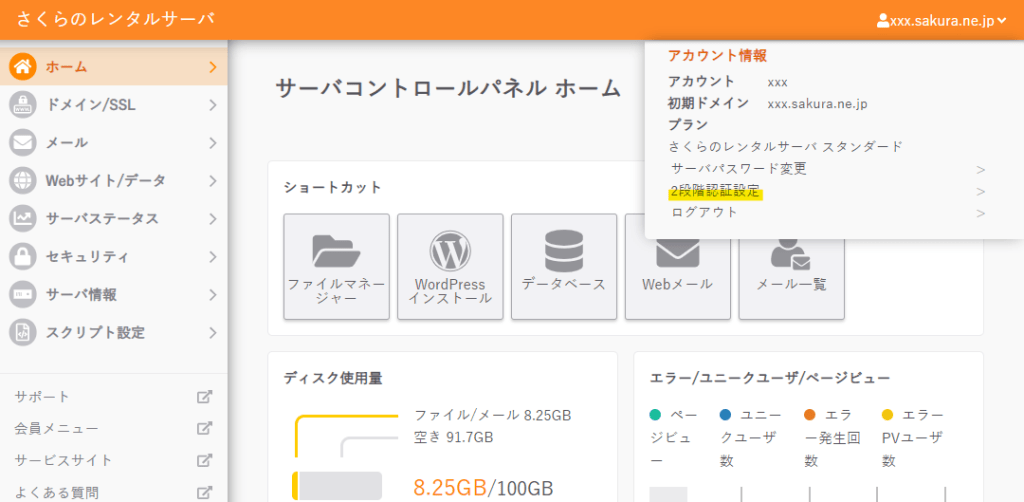The image size is (1024, 502).
Task: Click the Webサイト/データ globe icon
Action: [23, 180]
